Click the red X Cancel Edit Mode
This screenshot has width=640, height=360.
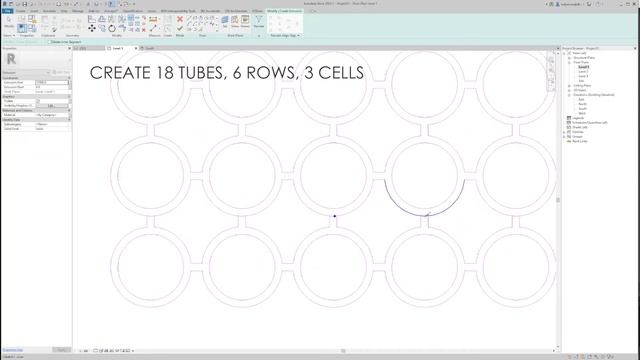pos(180,19)
